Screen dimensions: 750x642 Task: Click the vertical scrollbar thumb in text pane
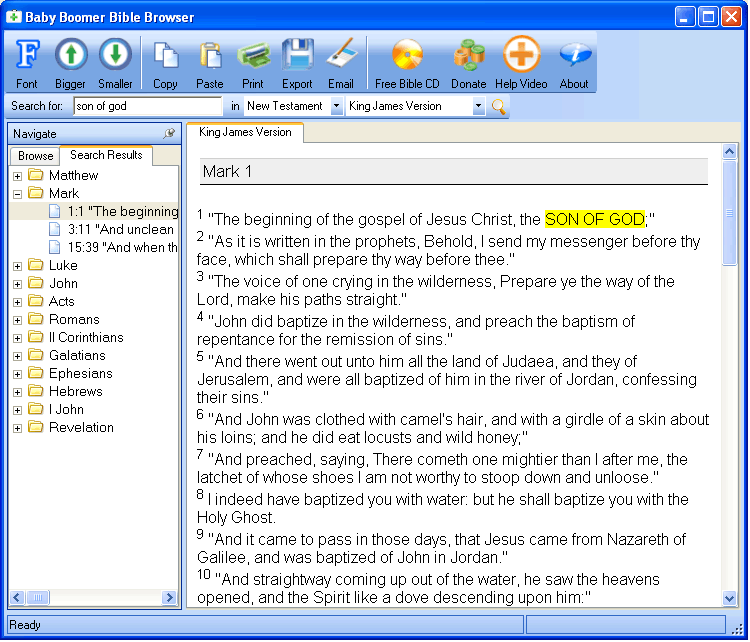click(x=729, y=213)
